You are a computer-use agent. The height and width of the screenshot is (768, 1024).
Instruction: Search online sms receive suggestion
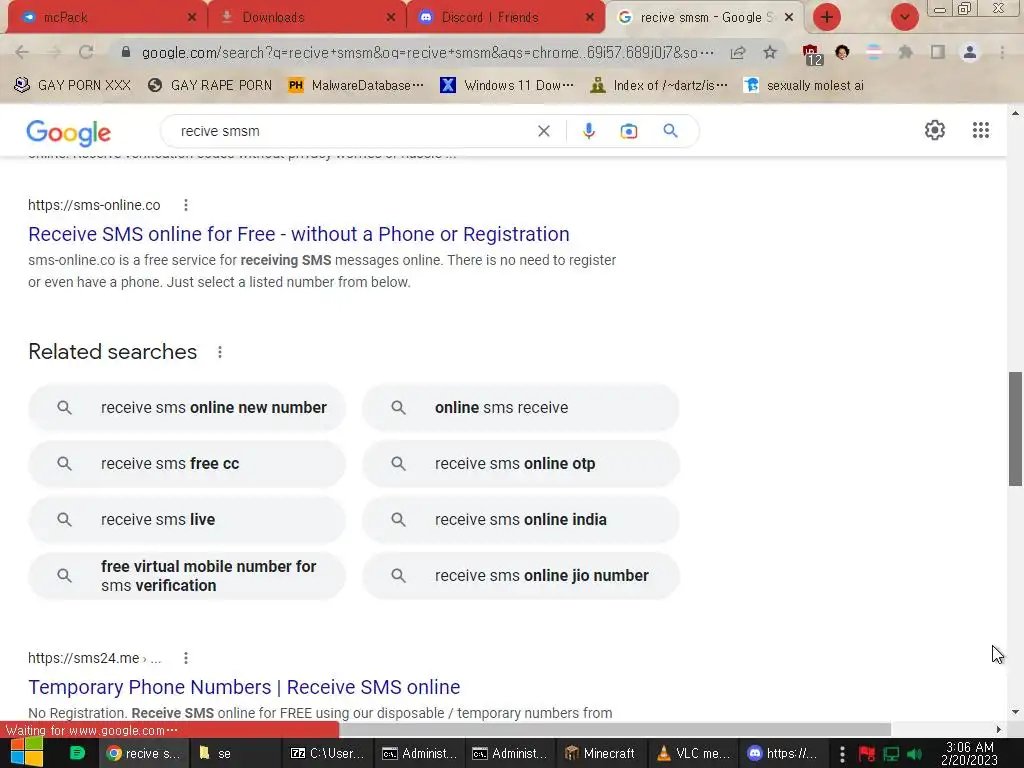coord(520,408)
